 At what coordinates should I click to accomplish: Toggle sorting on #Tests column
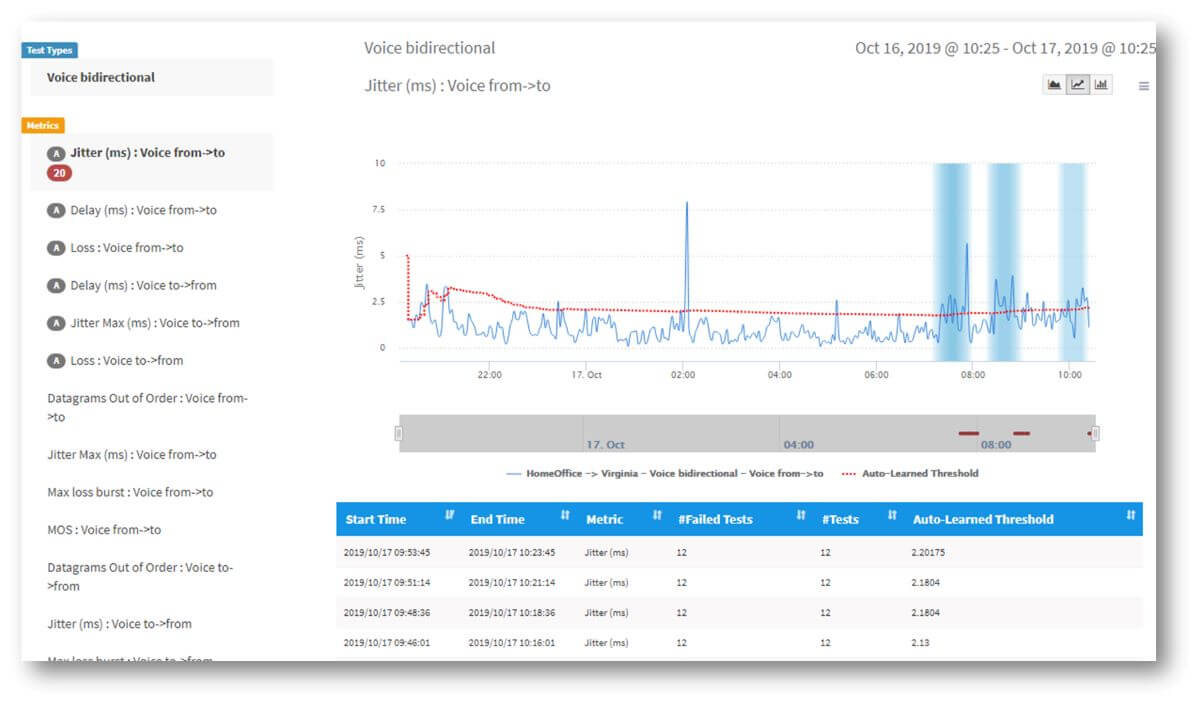[x=890, y=518]
